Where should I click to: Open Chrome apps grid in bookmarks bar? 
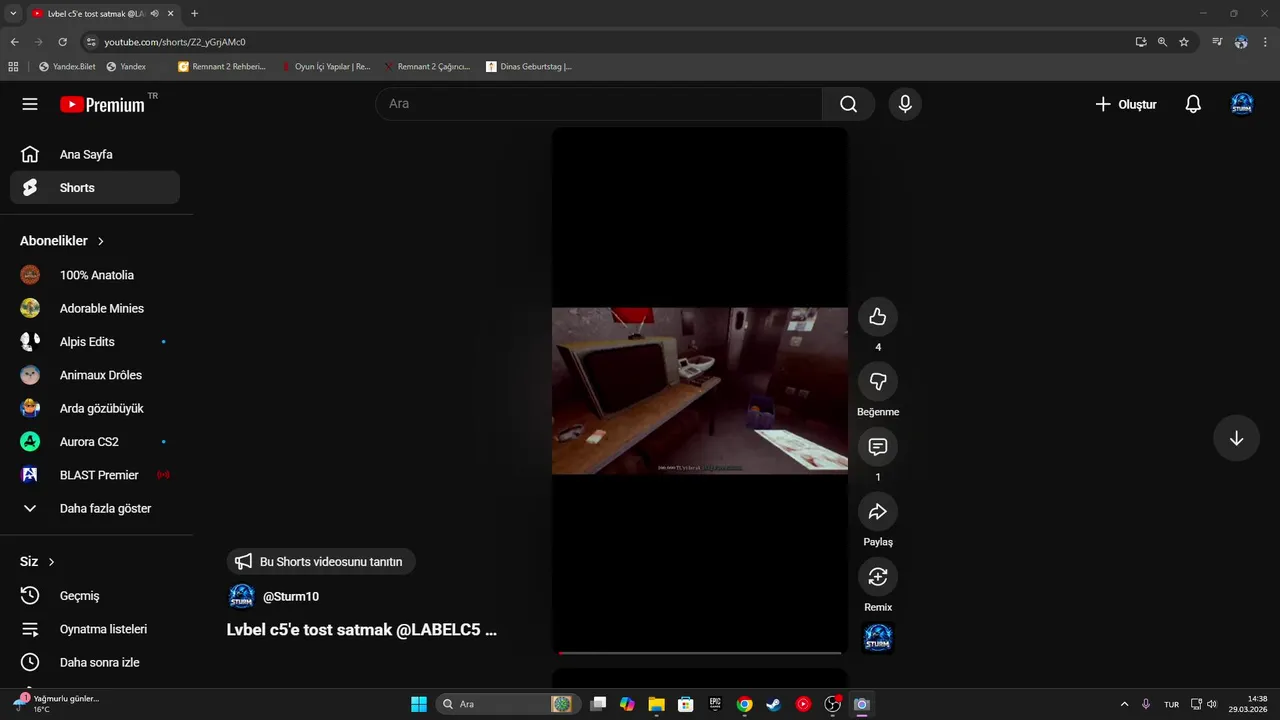13,67
